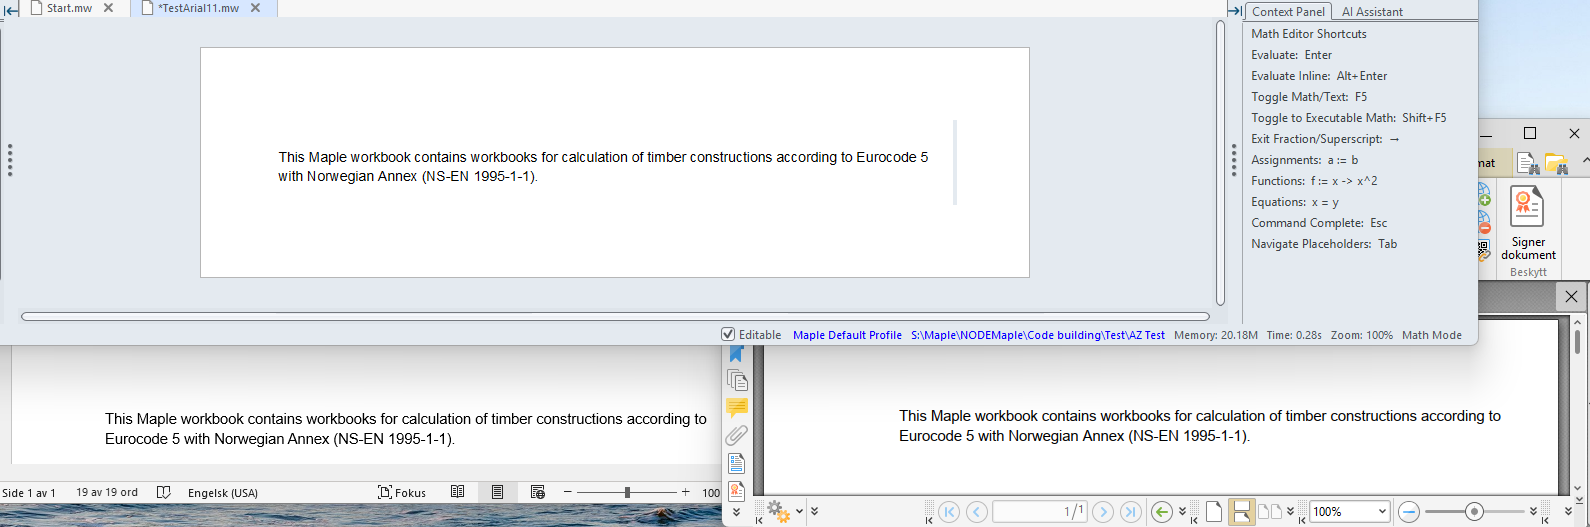Open the attachments paperclip panel

point(737,435)
